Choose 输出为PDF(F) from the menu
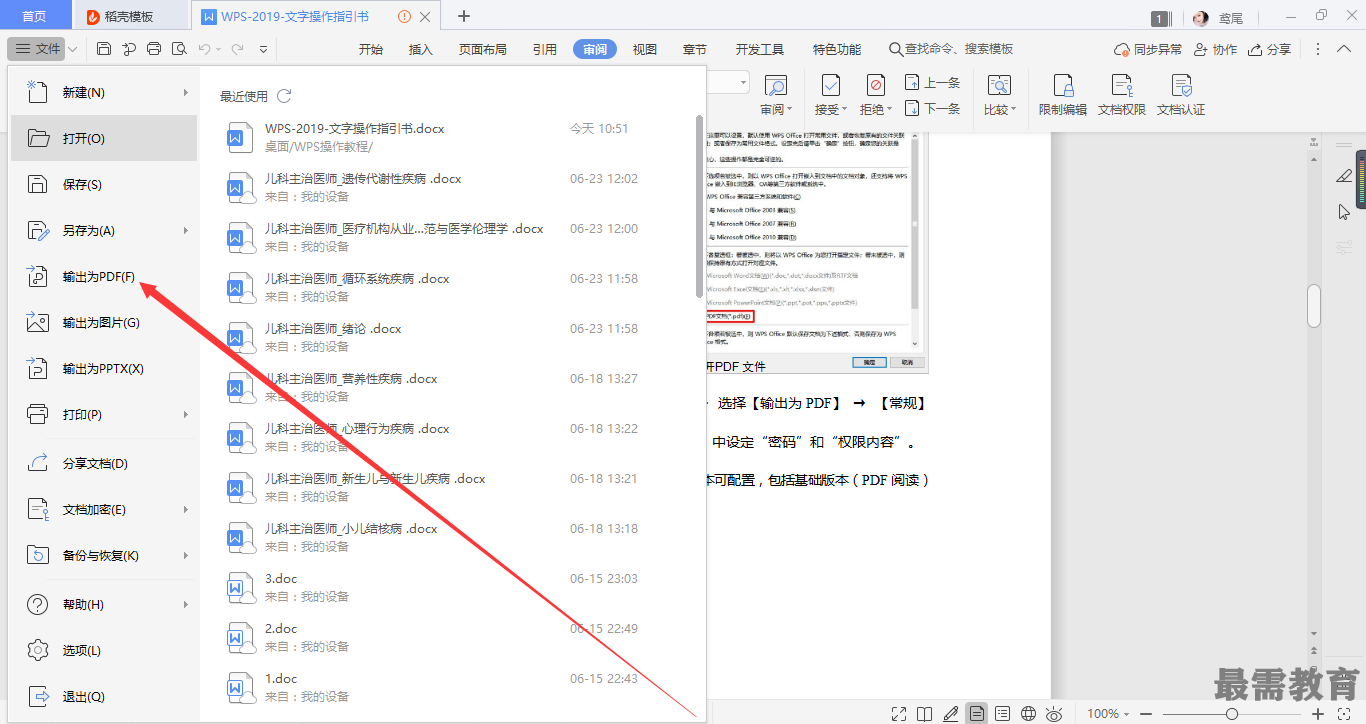 (x=104, y=276)
